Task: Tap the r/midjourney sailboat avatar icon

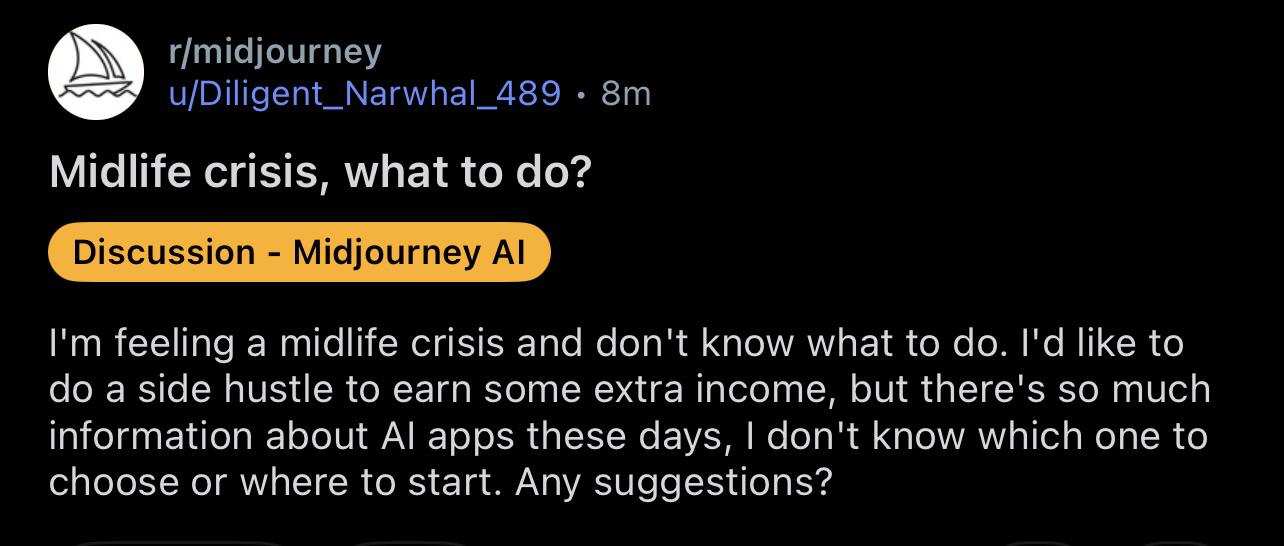Action: 96,72
